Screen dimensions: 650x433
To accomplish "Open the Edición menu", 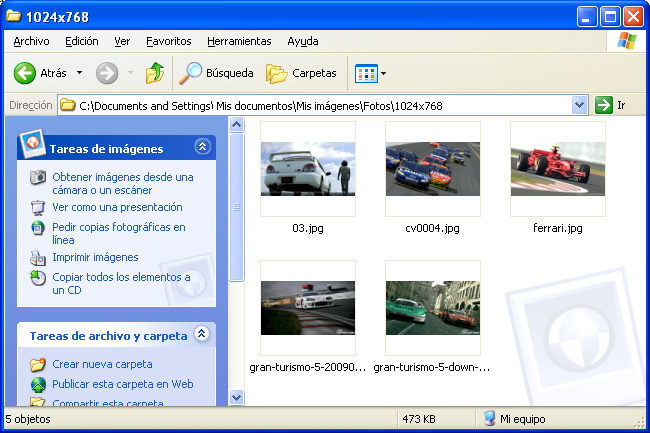I will (82, 41).
